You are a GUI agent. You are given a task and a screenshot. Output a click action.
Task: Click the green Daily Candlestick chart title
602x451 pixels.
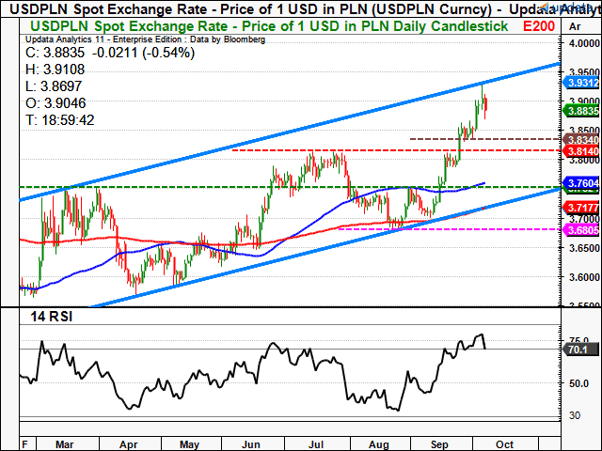pos(269,26)
